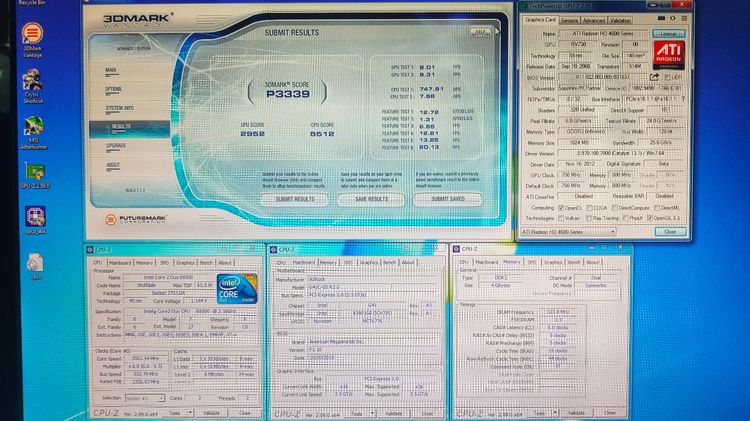Click the Intel Core 2 Duo E8500 name field
Viewport: 750px width, 421px height.
pos(169,277)
